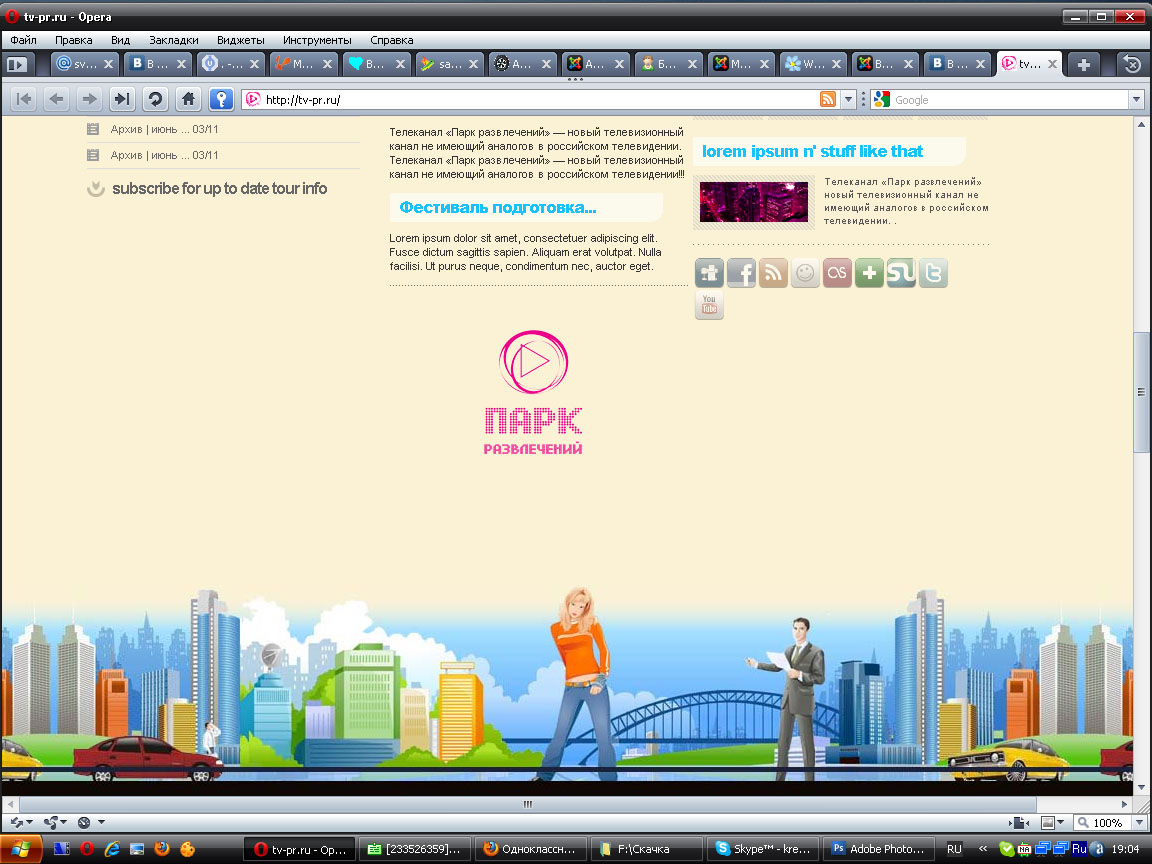The width and height of the screenshot is (1152, 864).
Task: Click Opera Turbo icon in status bar
Action: pyautogui.click(x=84, y=822)
